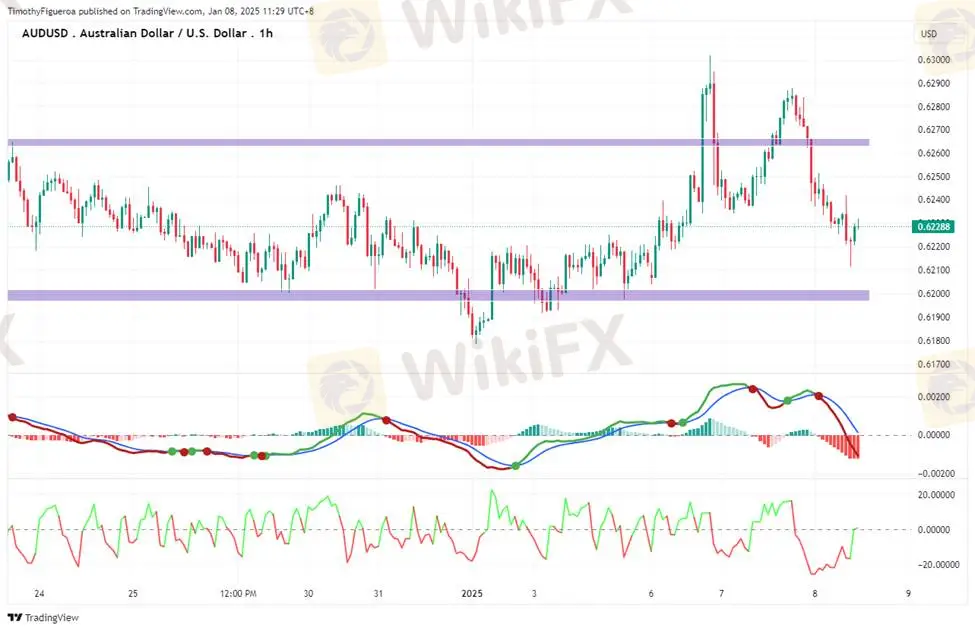Click the 0.62000 price axis label

click(934, 293)
